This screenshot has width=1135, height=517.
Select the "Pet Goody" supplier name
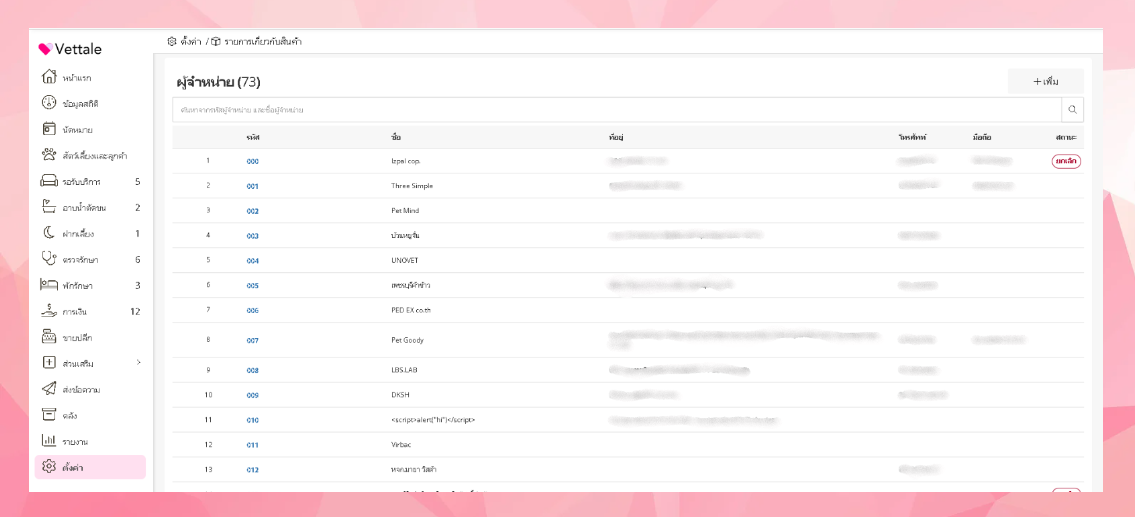tap(407, 340)
